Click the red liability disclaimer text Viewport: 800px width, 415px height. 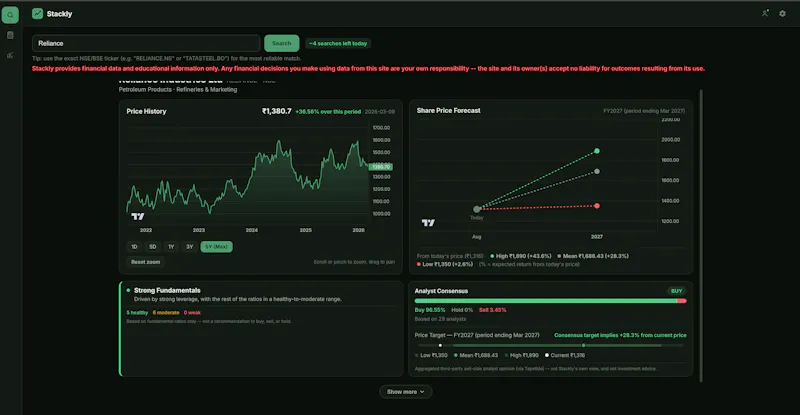(368, 68)
